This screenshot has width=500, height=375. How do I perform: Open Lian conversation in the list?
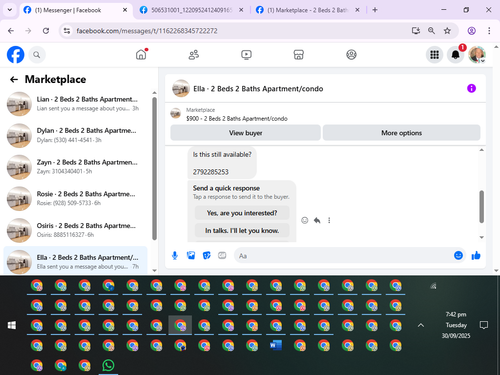point(75,104)
